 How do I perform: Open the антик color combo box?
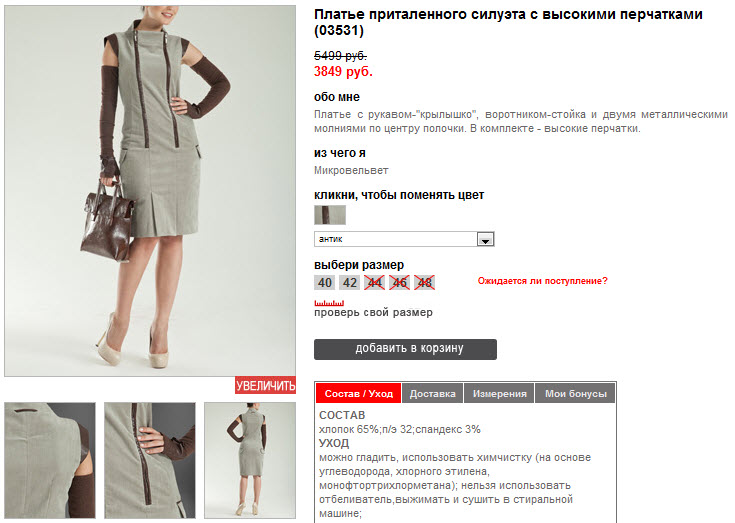coord(404,239)
